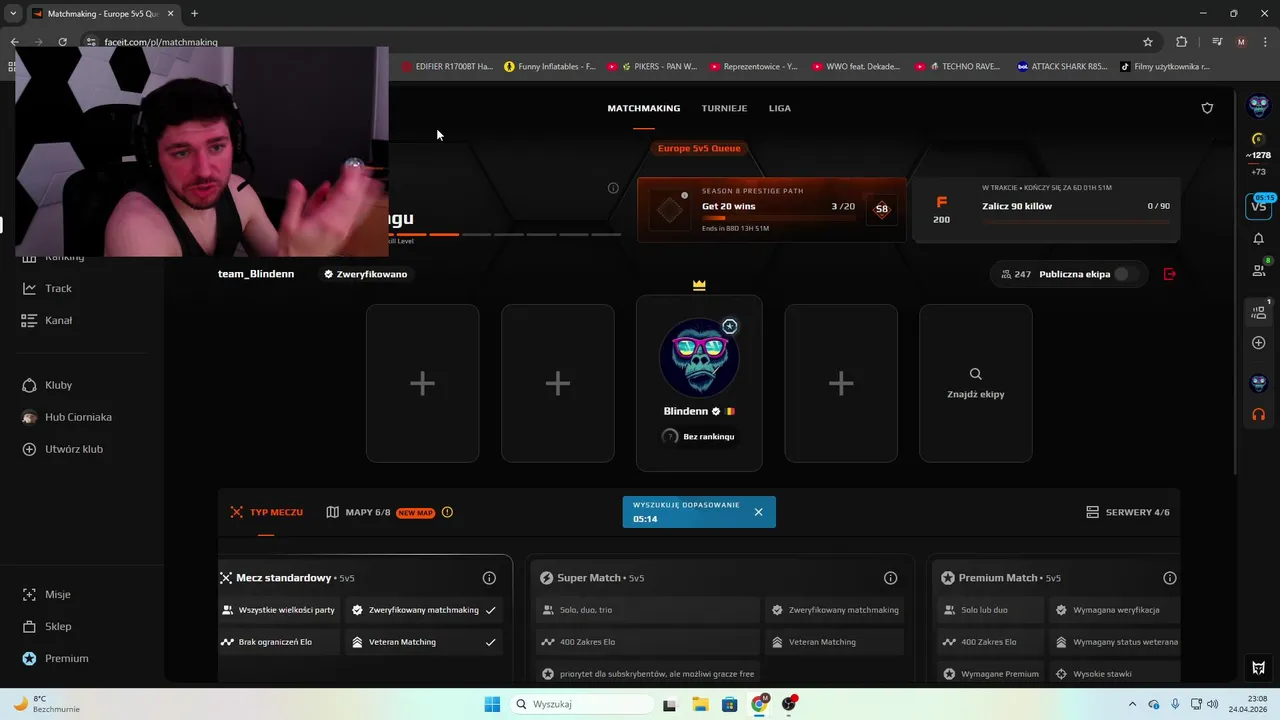
Task: Click the browser address bar
Action: 610,42
